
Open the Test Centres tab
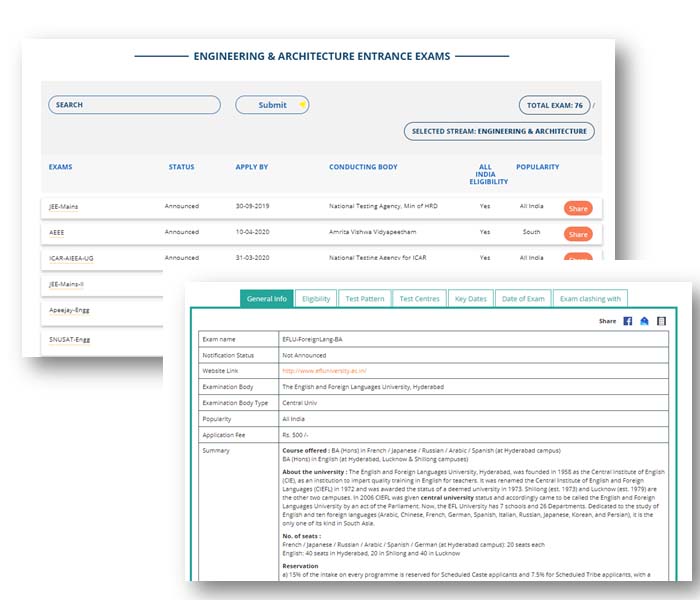pyautogui.click(x=419, y=298)
